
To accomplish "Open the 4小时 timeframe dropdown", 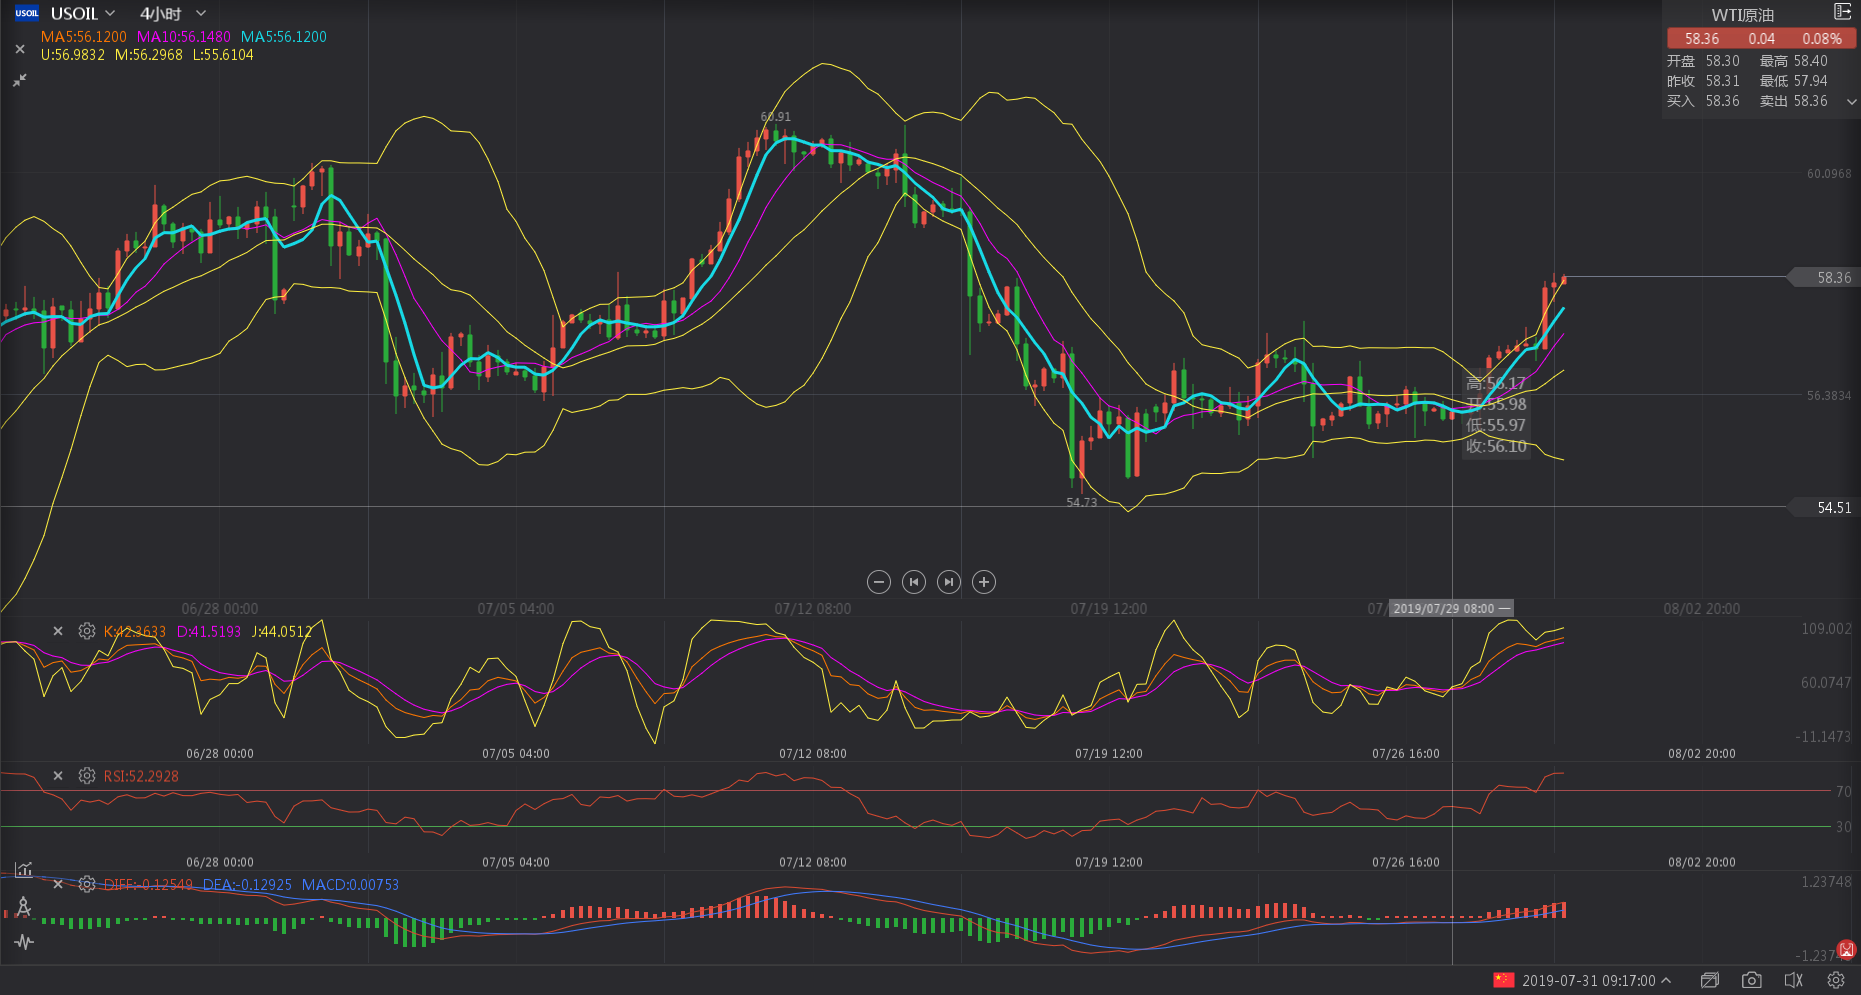I will pos(201,13).
